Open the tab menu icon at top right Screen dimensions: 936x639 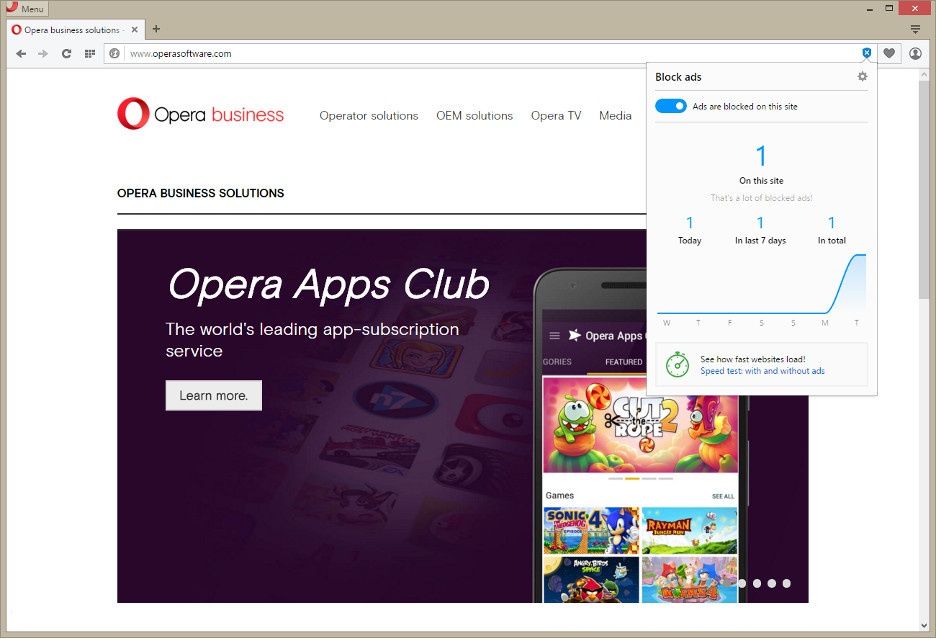[915, 29]
